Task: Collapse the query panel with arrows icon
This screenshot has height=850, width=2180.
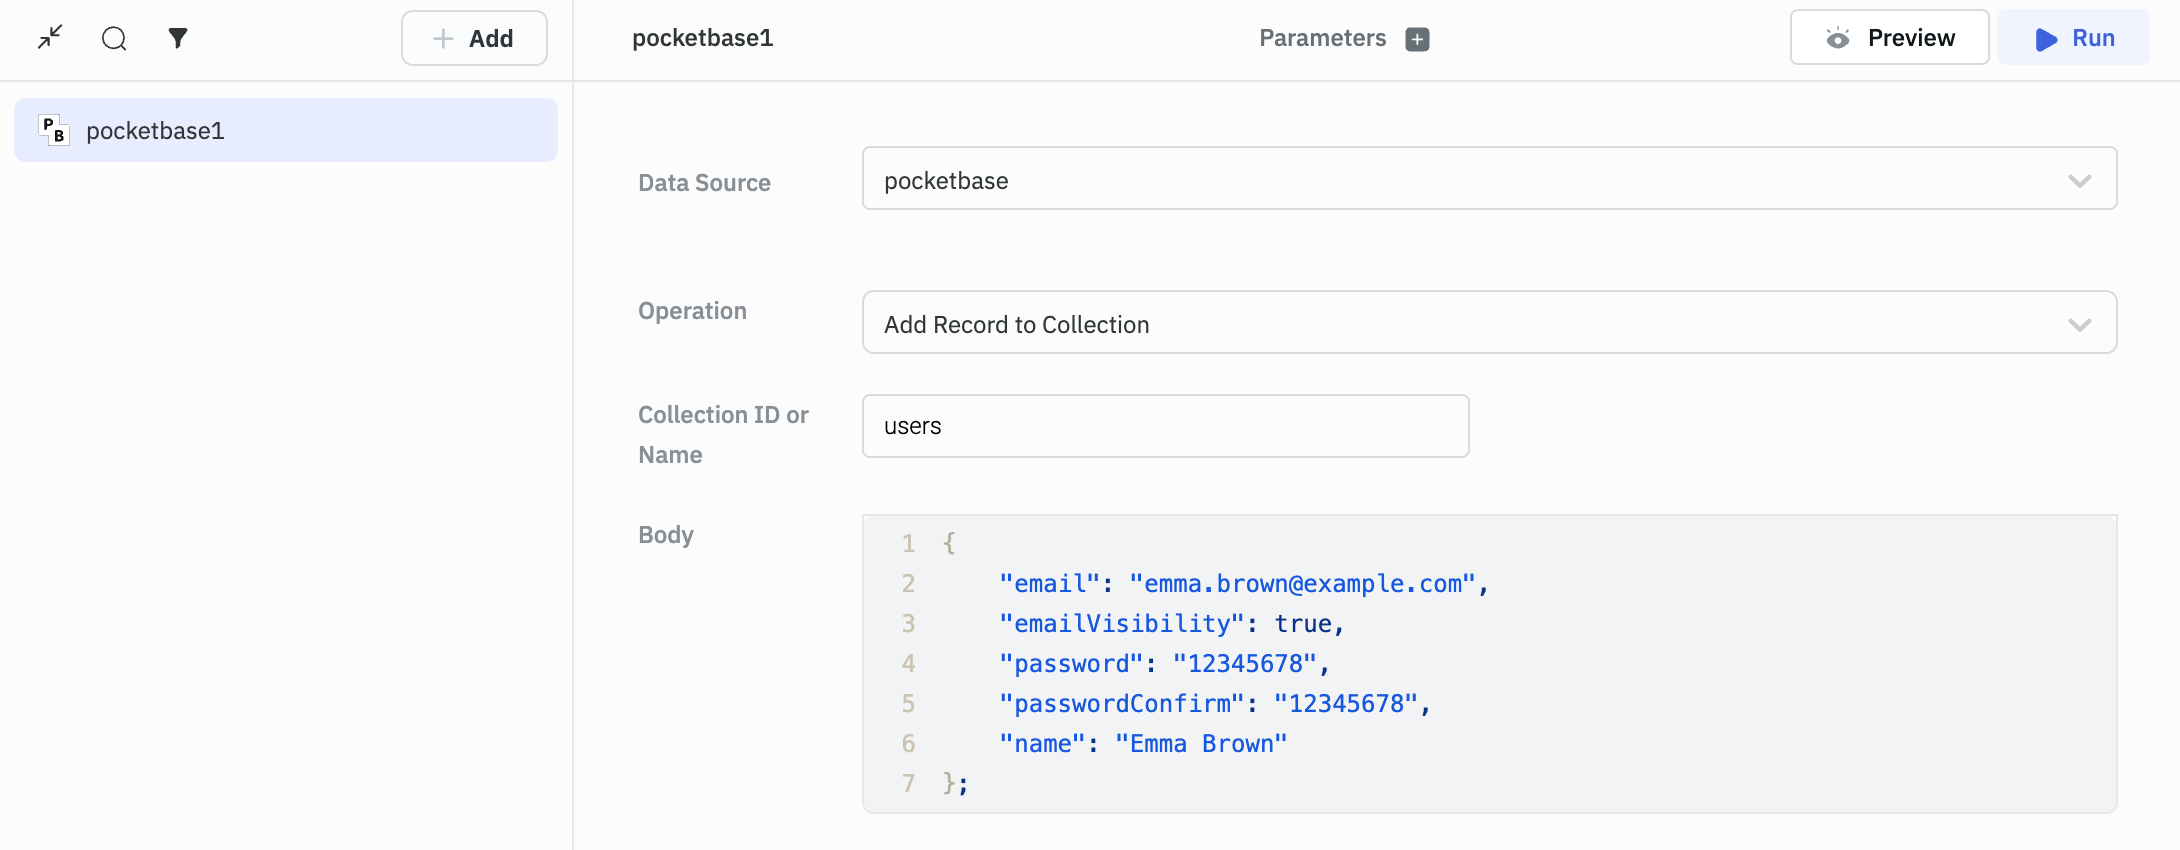Action: tap(50, 38)
